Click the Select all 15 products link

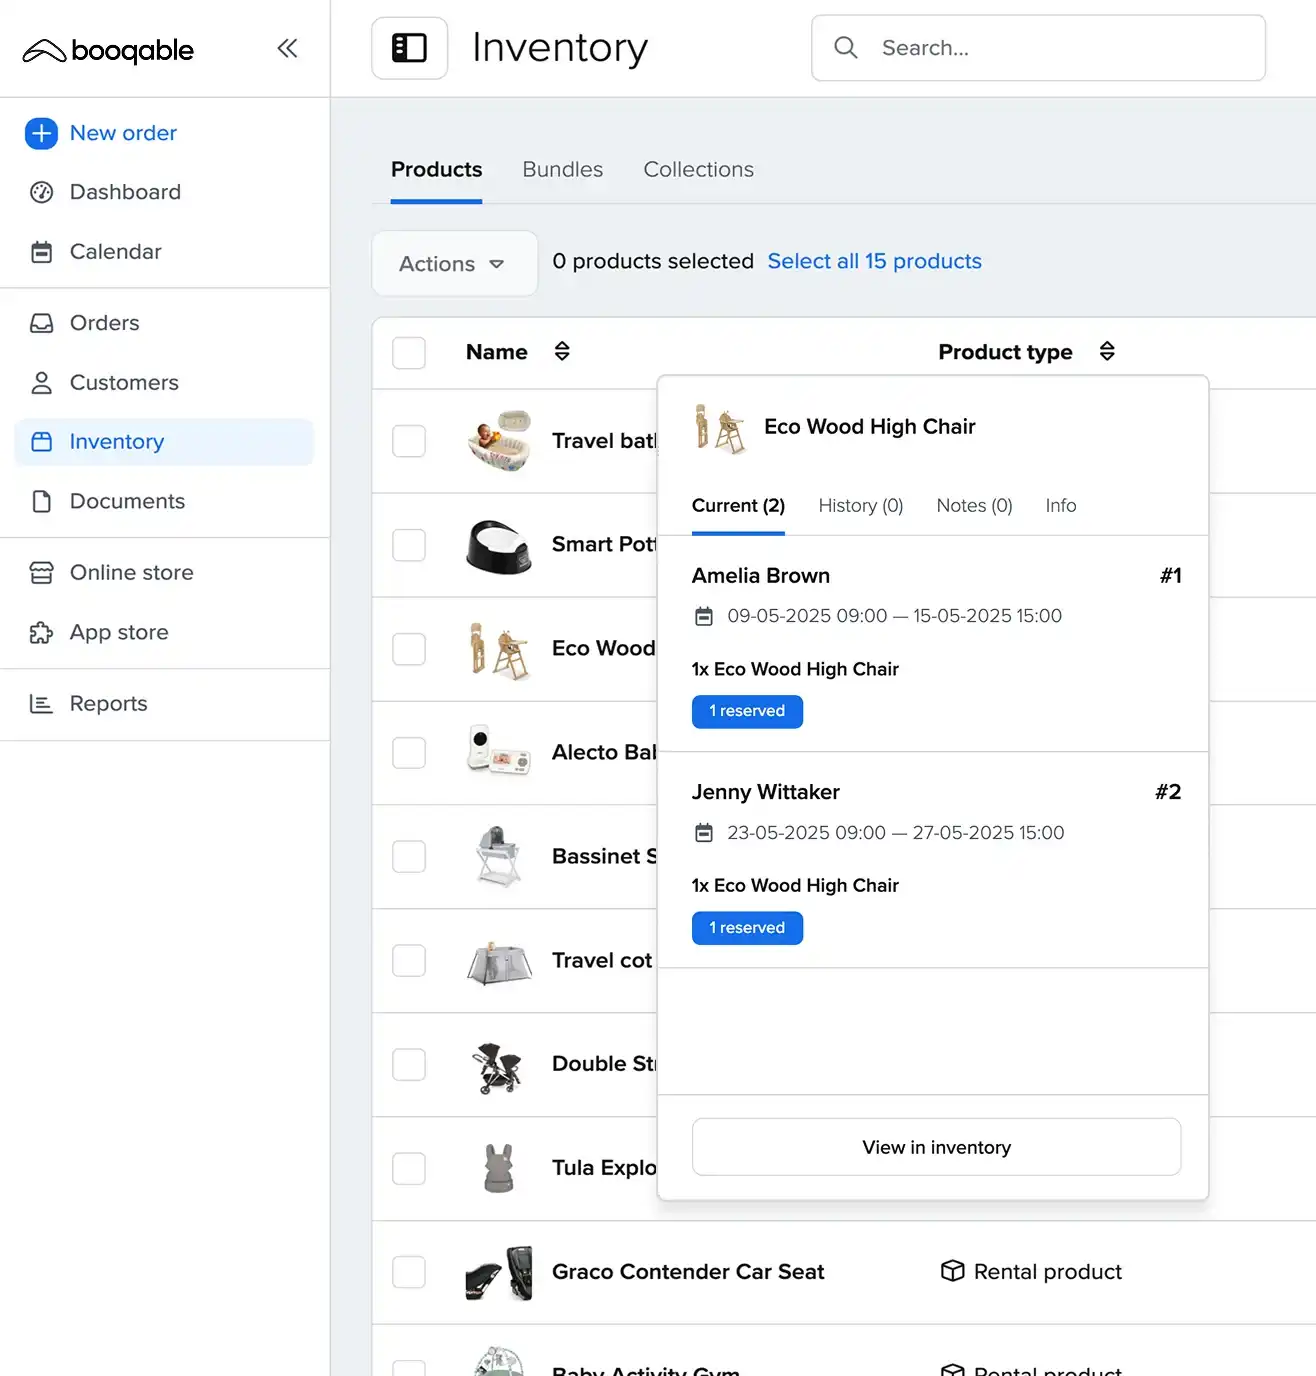pyautogui.click(x=874, y=261)
